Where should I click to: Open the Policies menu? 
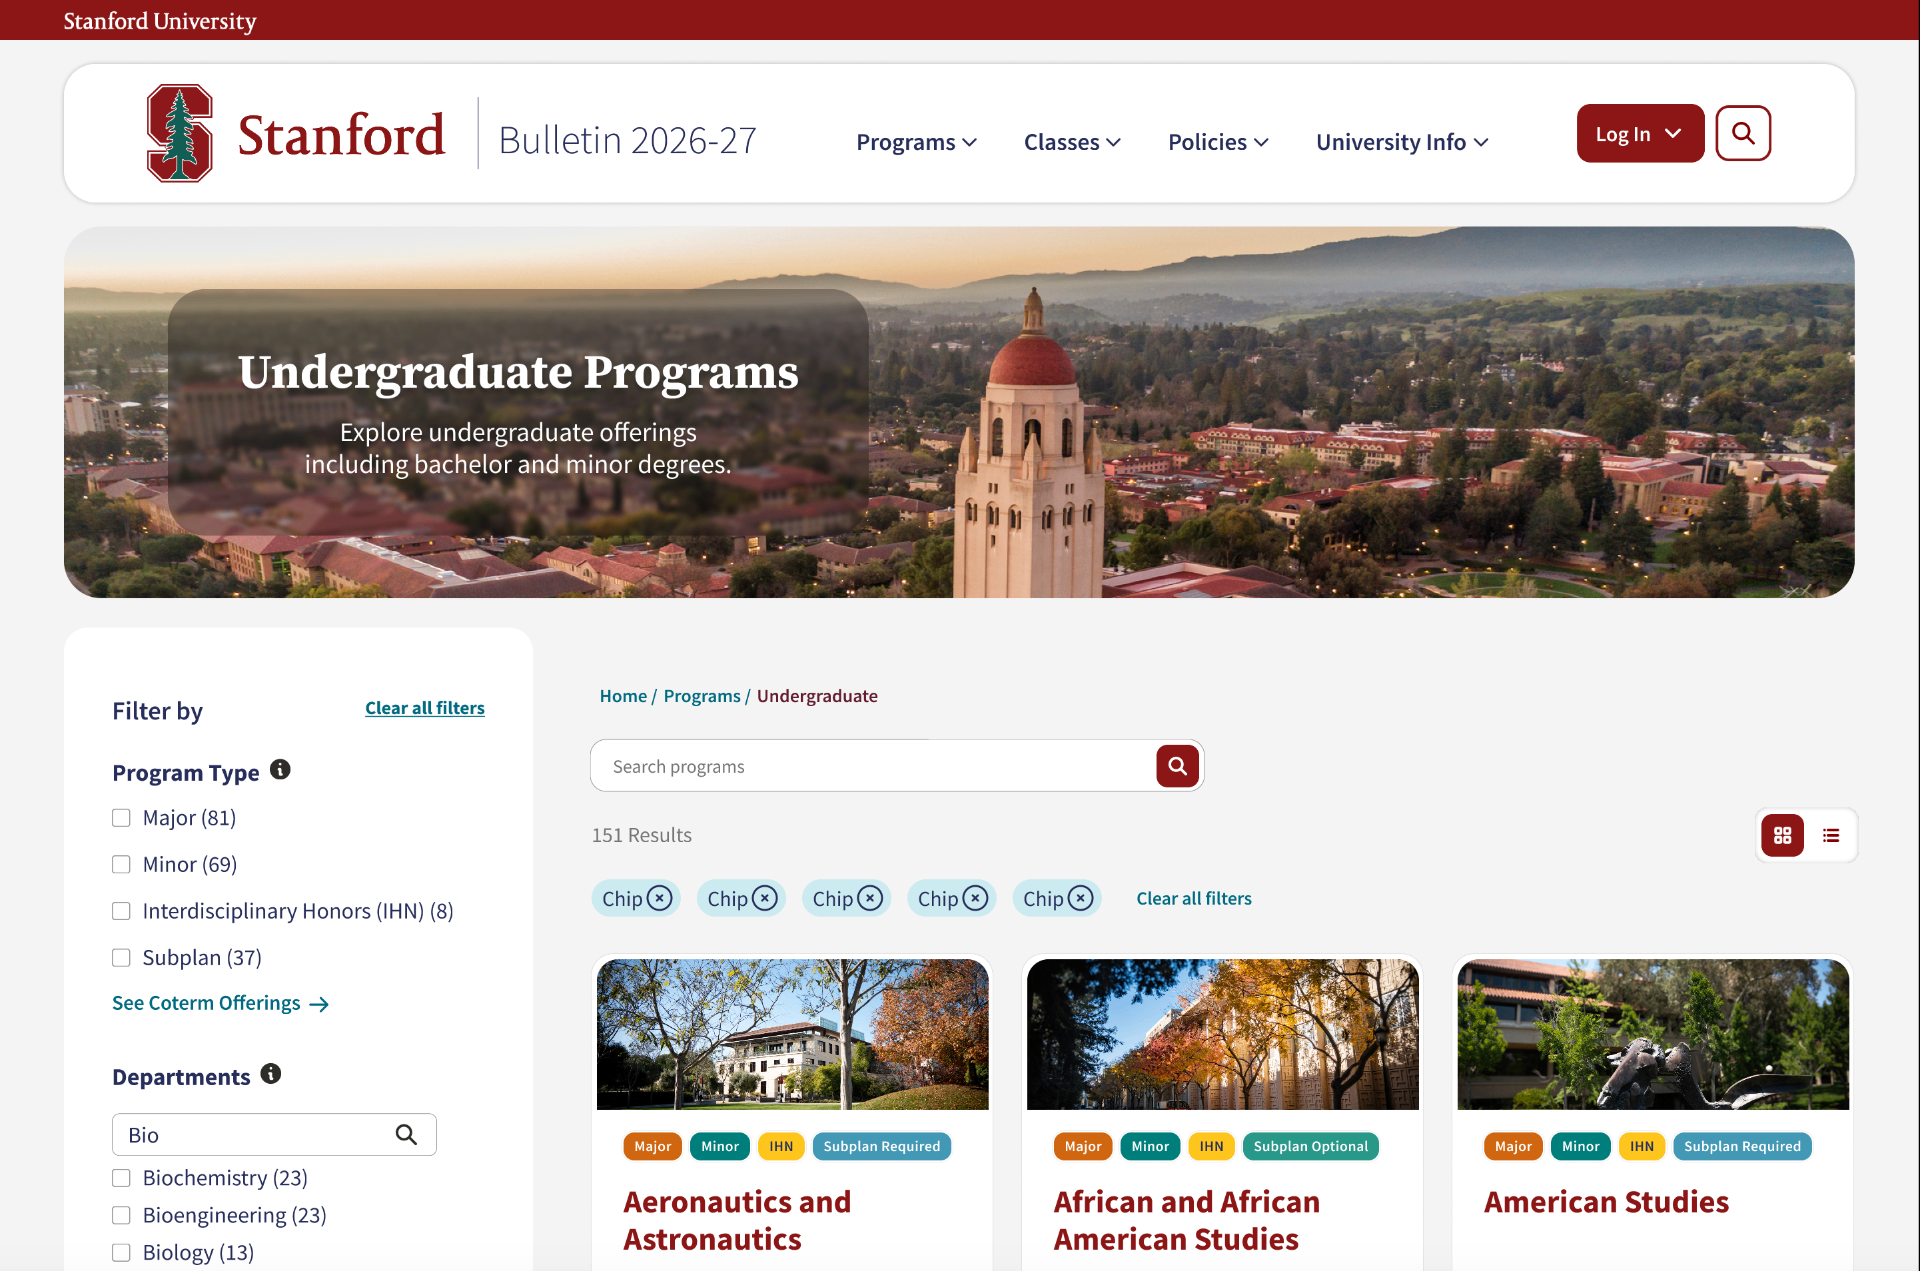coord(1218,142)
